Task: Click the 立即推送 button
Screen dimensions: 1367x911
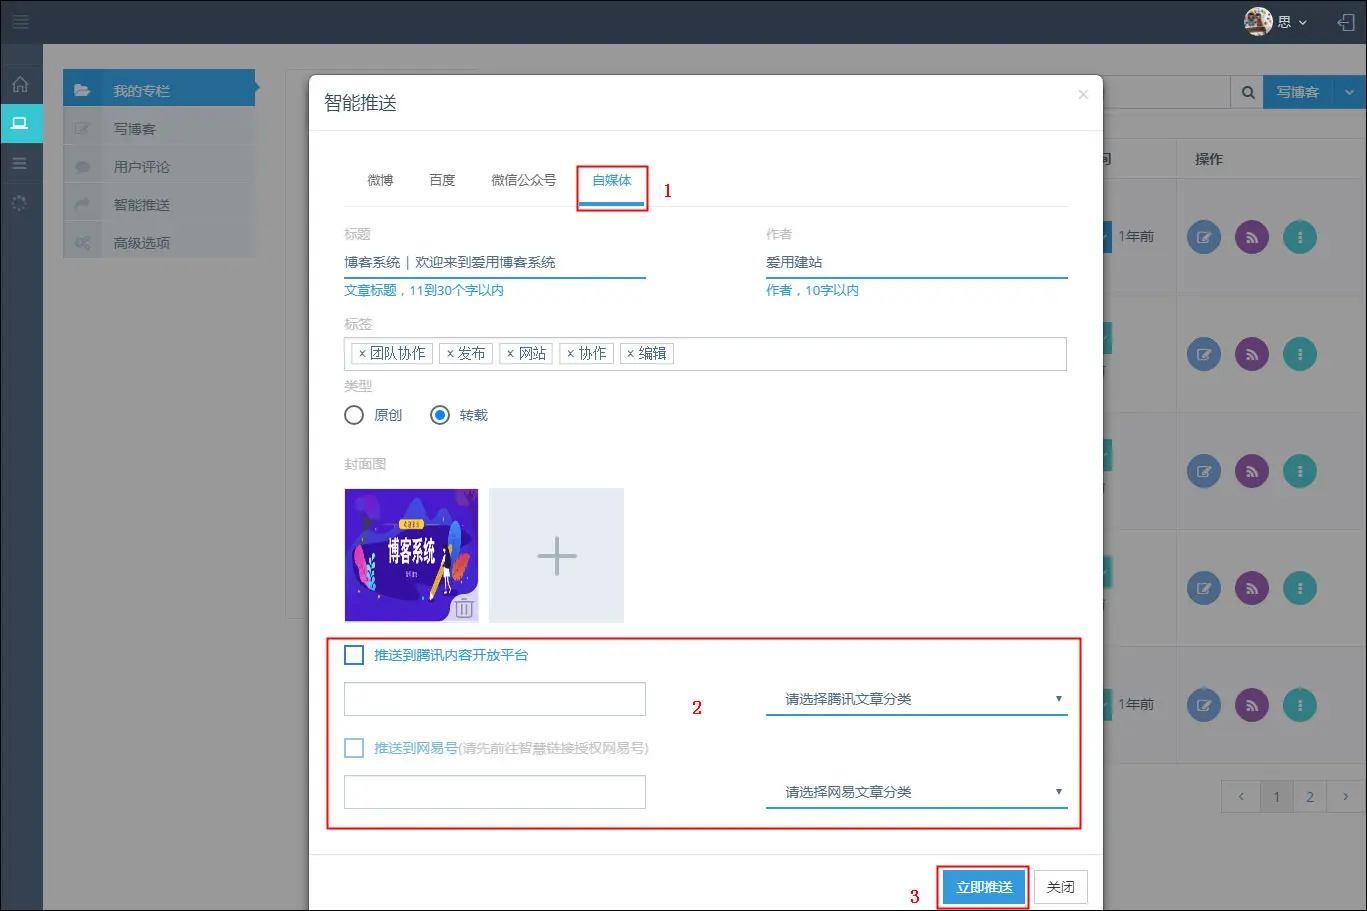Action: point(984,887)
